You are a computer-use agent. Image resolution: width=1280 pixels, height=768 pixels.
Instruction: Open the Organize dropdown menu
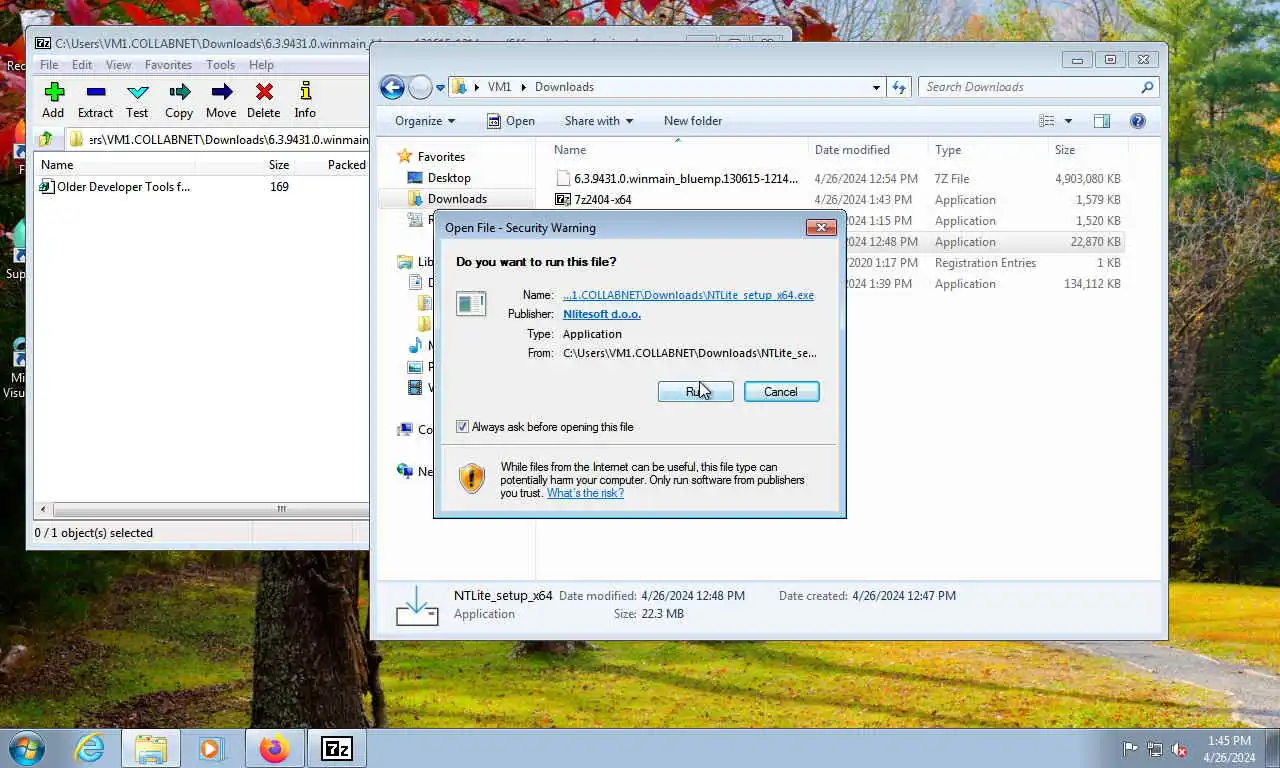coord(425,121)
